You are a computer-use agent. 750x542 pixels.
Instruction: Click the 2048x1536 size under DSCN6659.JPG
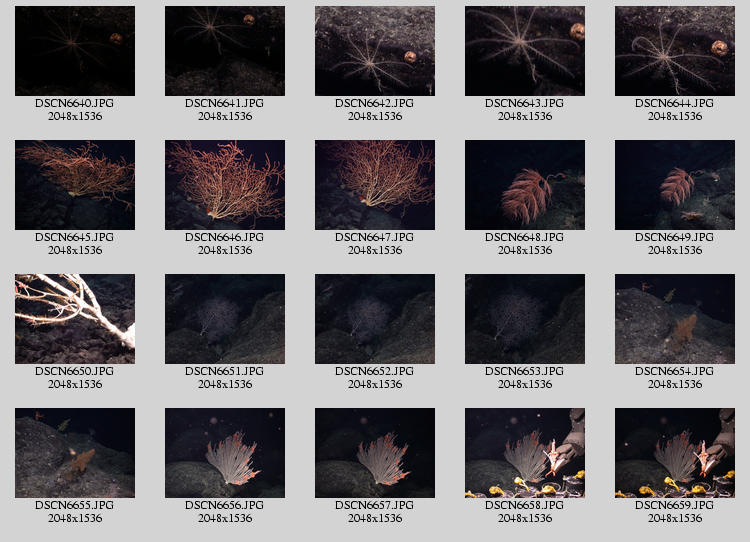pyautogui.click(x=675, y=518)
